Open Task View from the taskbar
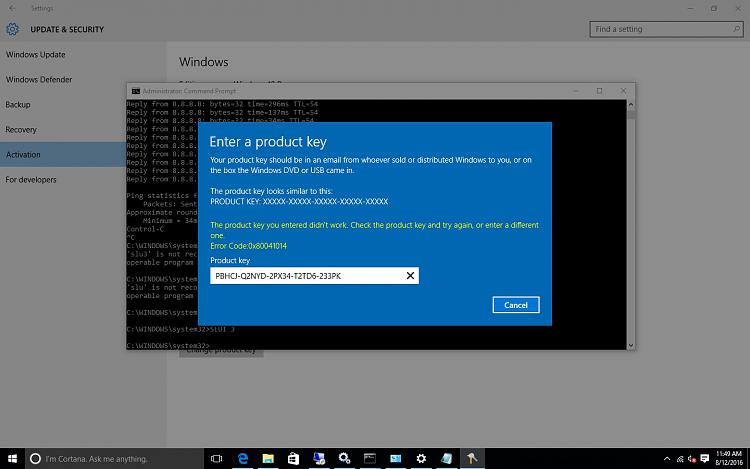 217,459
